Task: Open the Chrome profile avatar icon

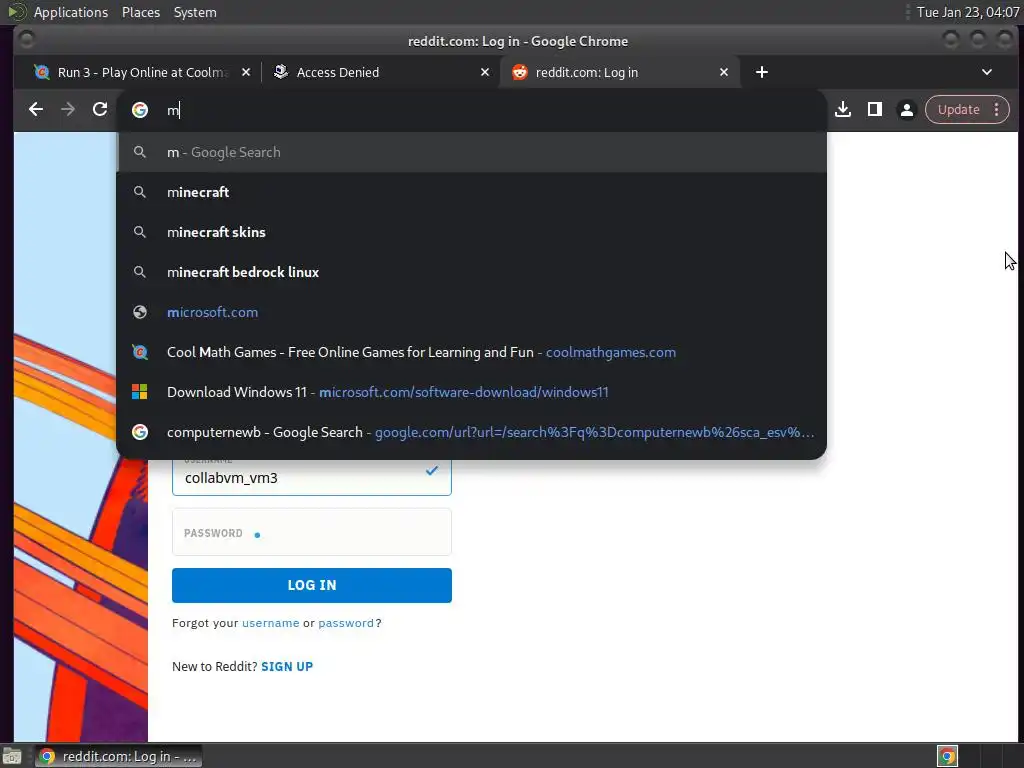Action: click(907, 110)
